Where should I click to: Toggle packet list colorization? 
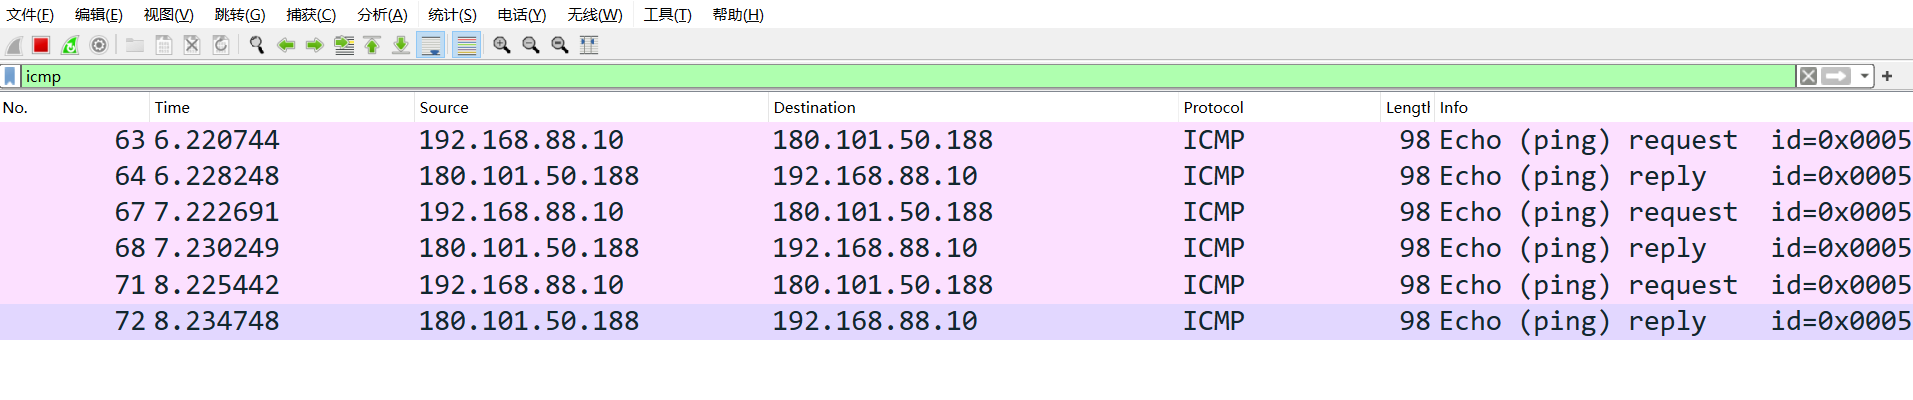466,45
